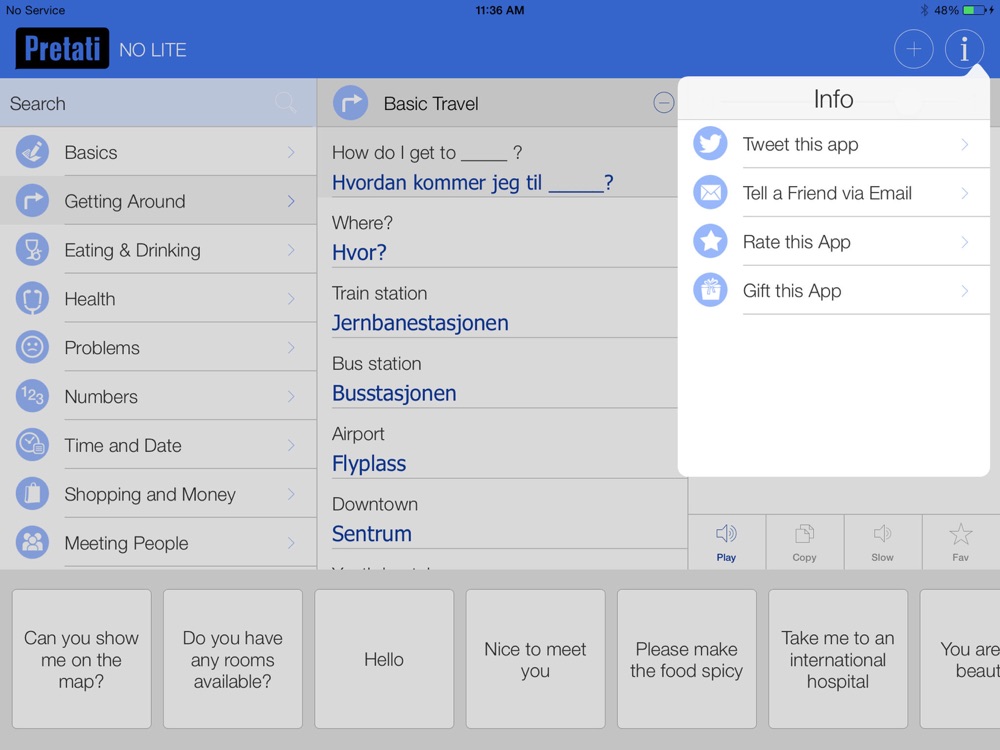
Task: Select Tweet this app
Action: [x=834, y=144]
